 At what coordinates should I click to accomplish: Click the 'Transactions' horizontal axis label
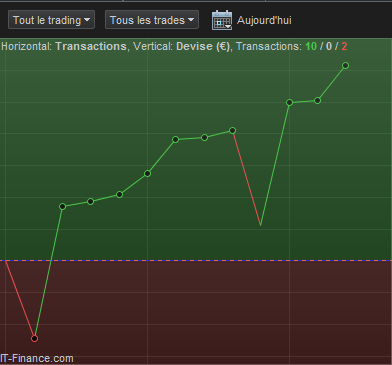pos(91,46)
